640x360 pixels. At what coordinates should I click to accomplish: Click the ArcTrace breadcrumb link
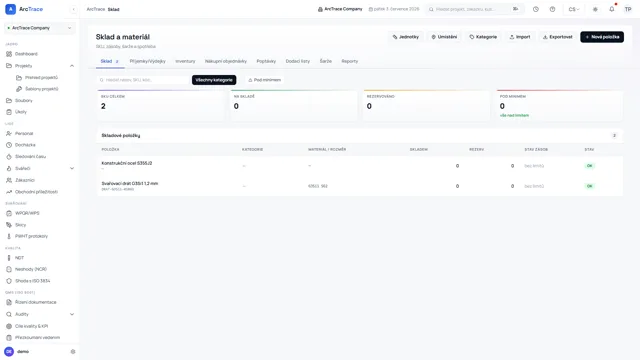(96, 9)
